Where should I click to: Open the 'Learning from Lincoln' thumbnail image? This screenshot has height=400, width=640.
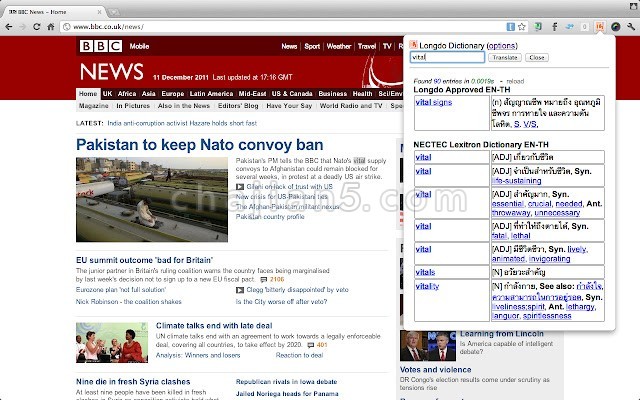[428, 346]
